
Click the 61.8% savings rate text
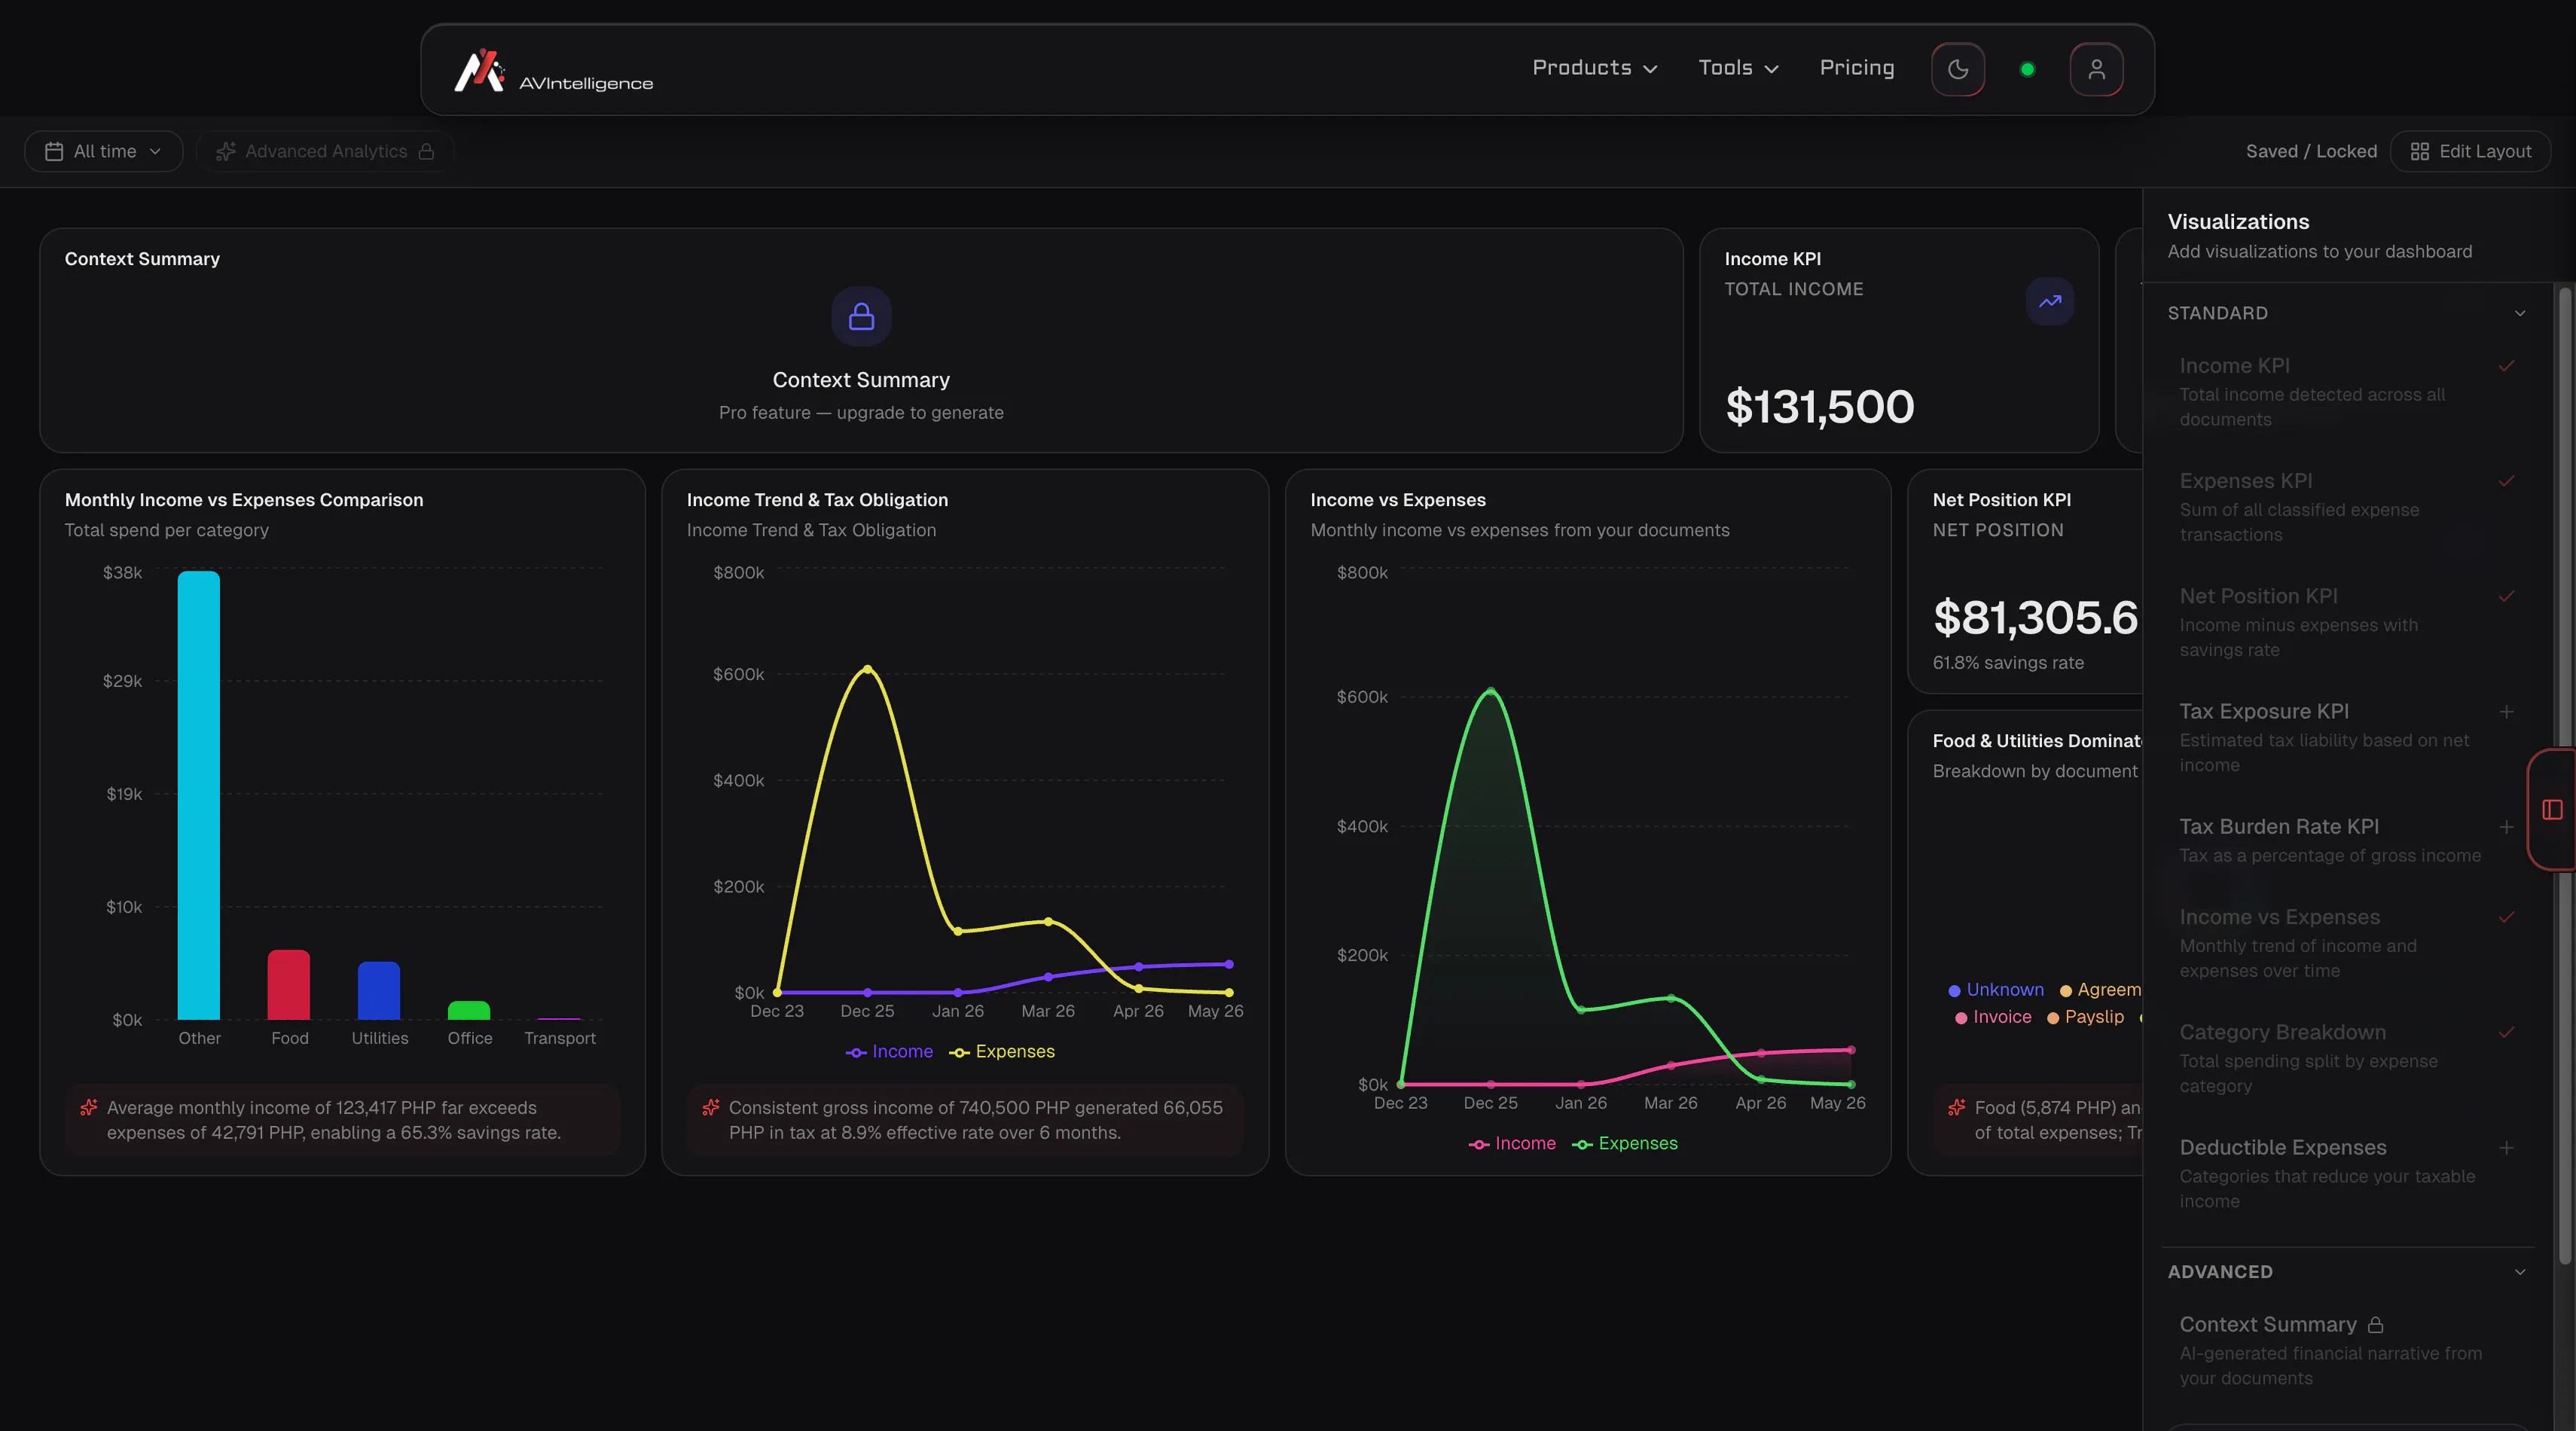click(x=2007, y=662)
